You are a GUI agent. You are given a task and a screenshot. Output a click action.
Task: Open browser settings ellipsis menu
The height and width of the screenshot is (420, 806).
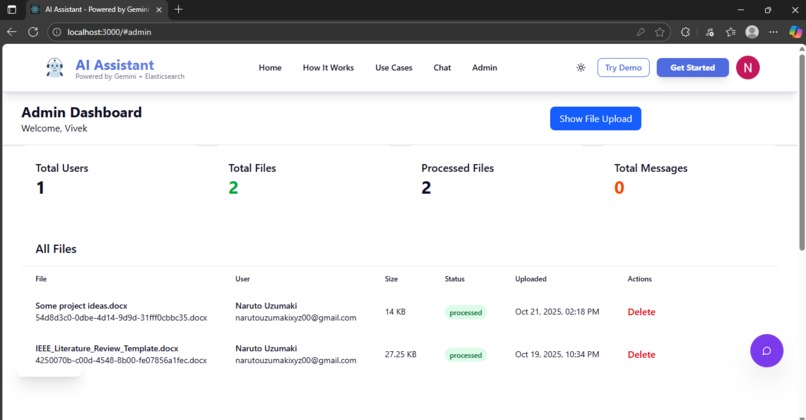point(773,32)
